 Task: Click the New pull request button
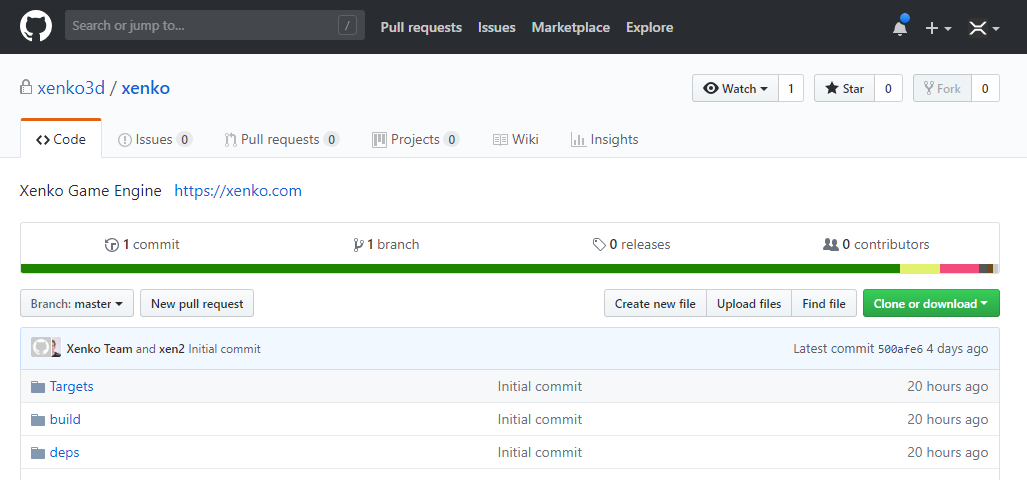click(x=197, y=304)
